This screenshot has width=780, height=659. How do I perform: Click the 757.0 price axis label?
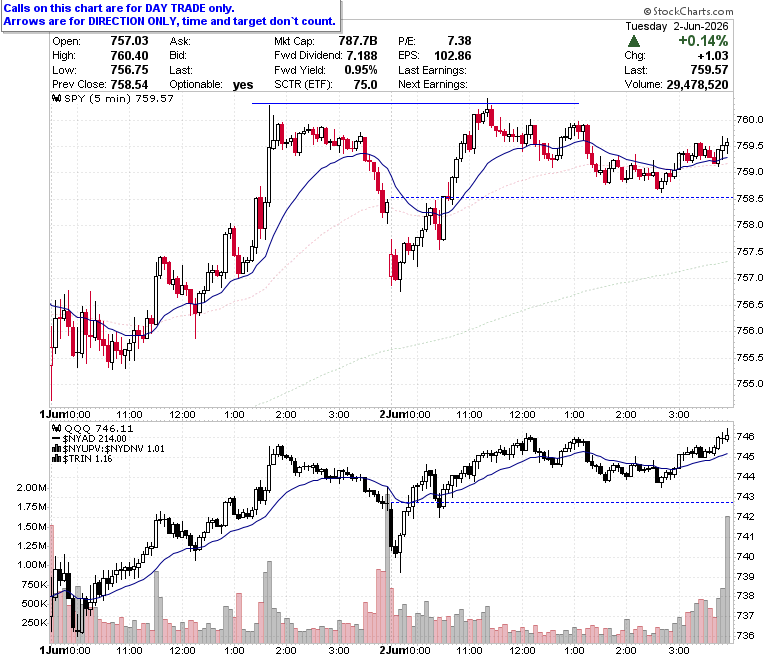[x=750, y=278]
